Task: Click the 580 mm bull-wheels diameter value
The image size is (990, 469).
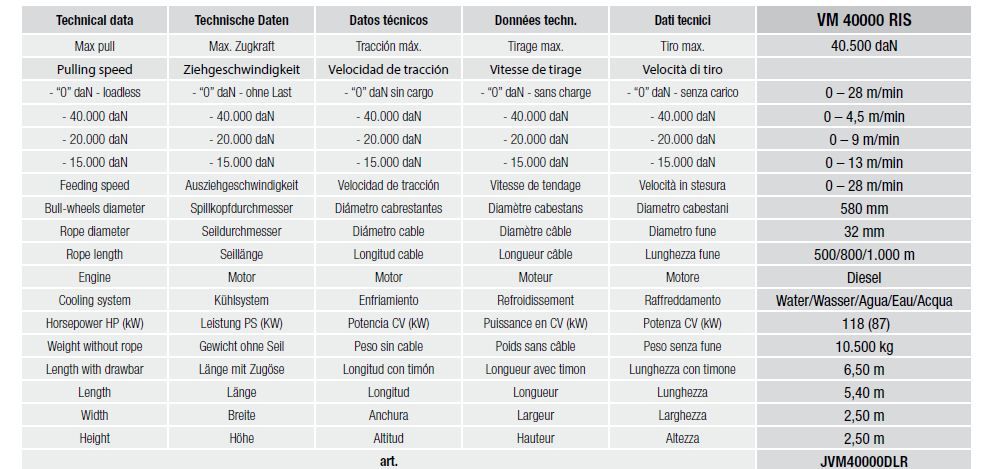Action: click(864, 208)
